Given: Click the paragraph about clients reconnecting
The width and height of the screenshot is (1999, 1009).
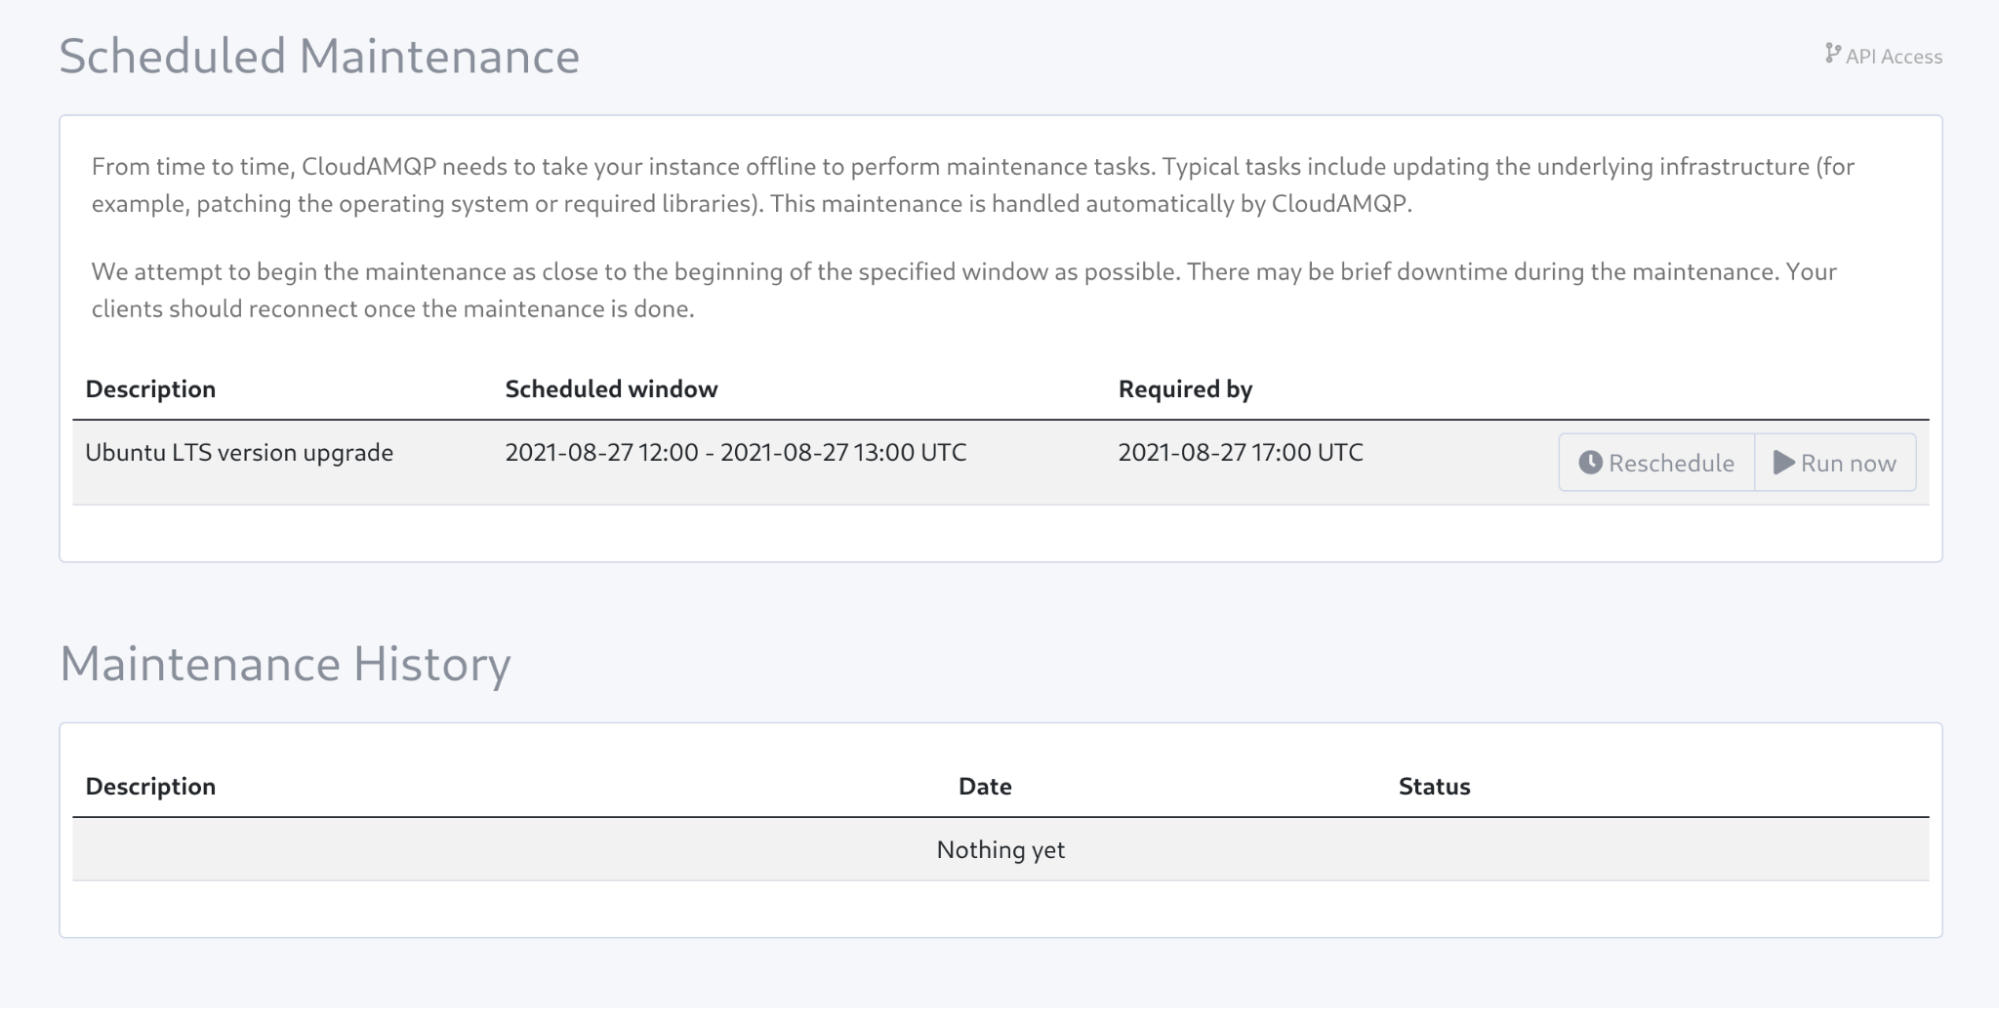Looking at the screenshot, I should (x=964, y=290).
